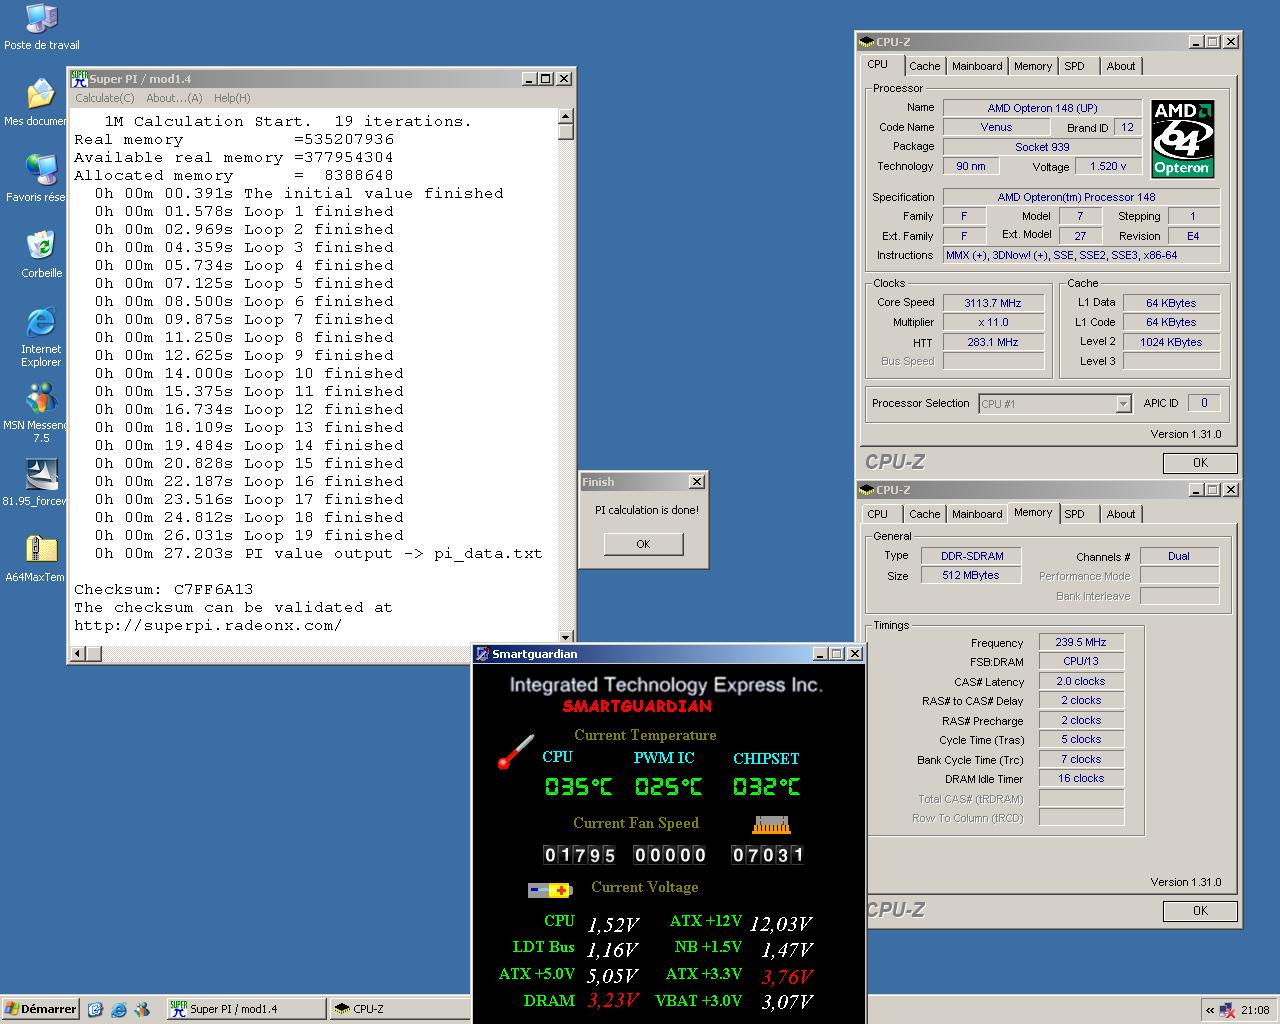1280x1024 pixels.
Task: Click OK in the upper CPU-Z window
Action: point(1200,463)
